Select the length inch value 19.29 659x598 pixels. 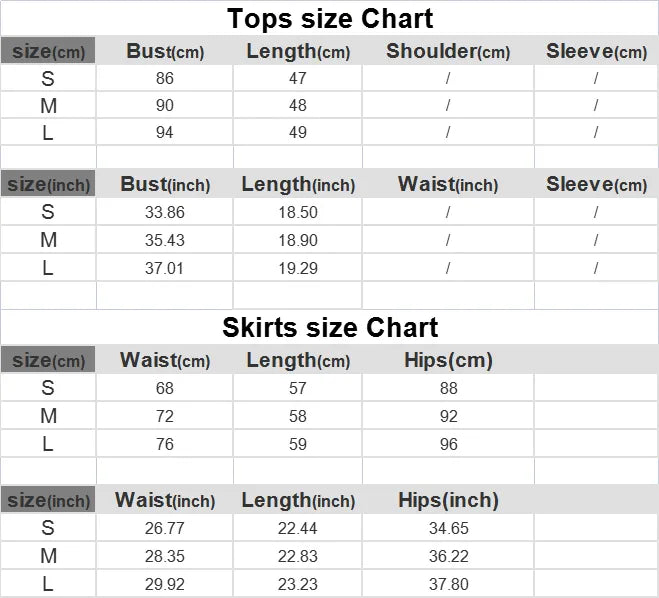coord(298,268)
